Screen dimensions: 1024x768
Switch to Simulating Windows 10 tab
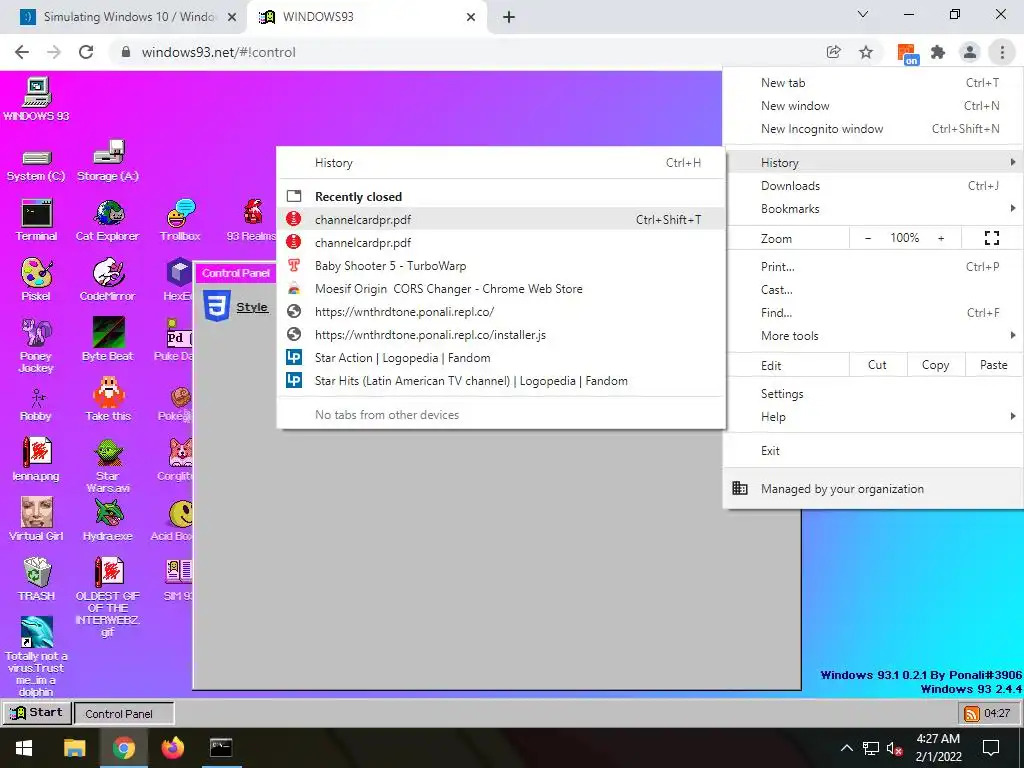pos(123,17)
